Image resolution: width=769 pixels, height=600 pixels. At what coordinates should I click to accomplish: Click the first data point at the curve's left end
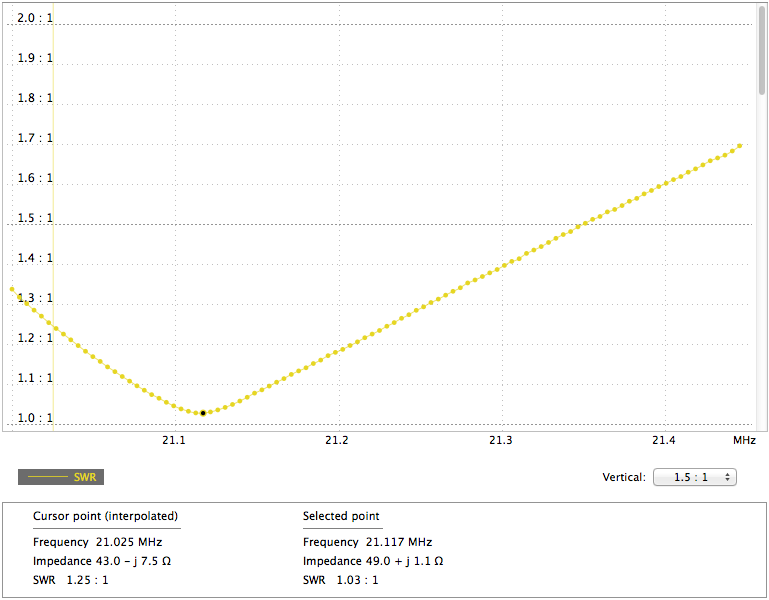pyautogui.click(x=12, y=289)
